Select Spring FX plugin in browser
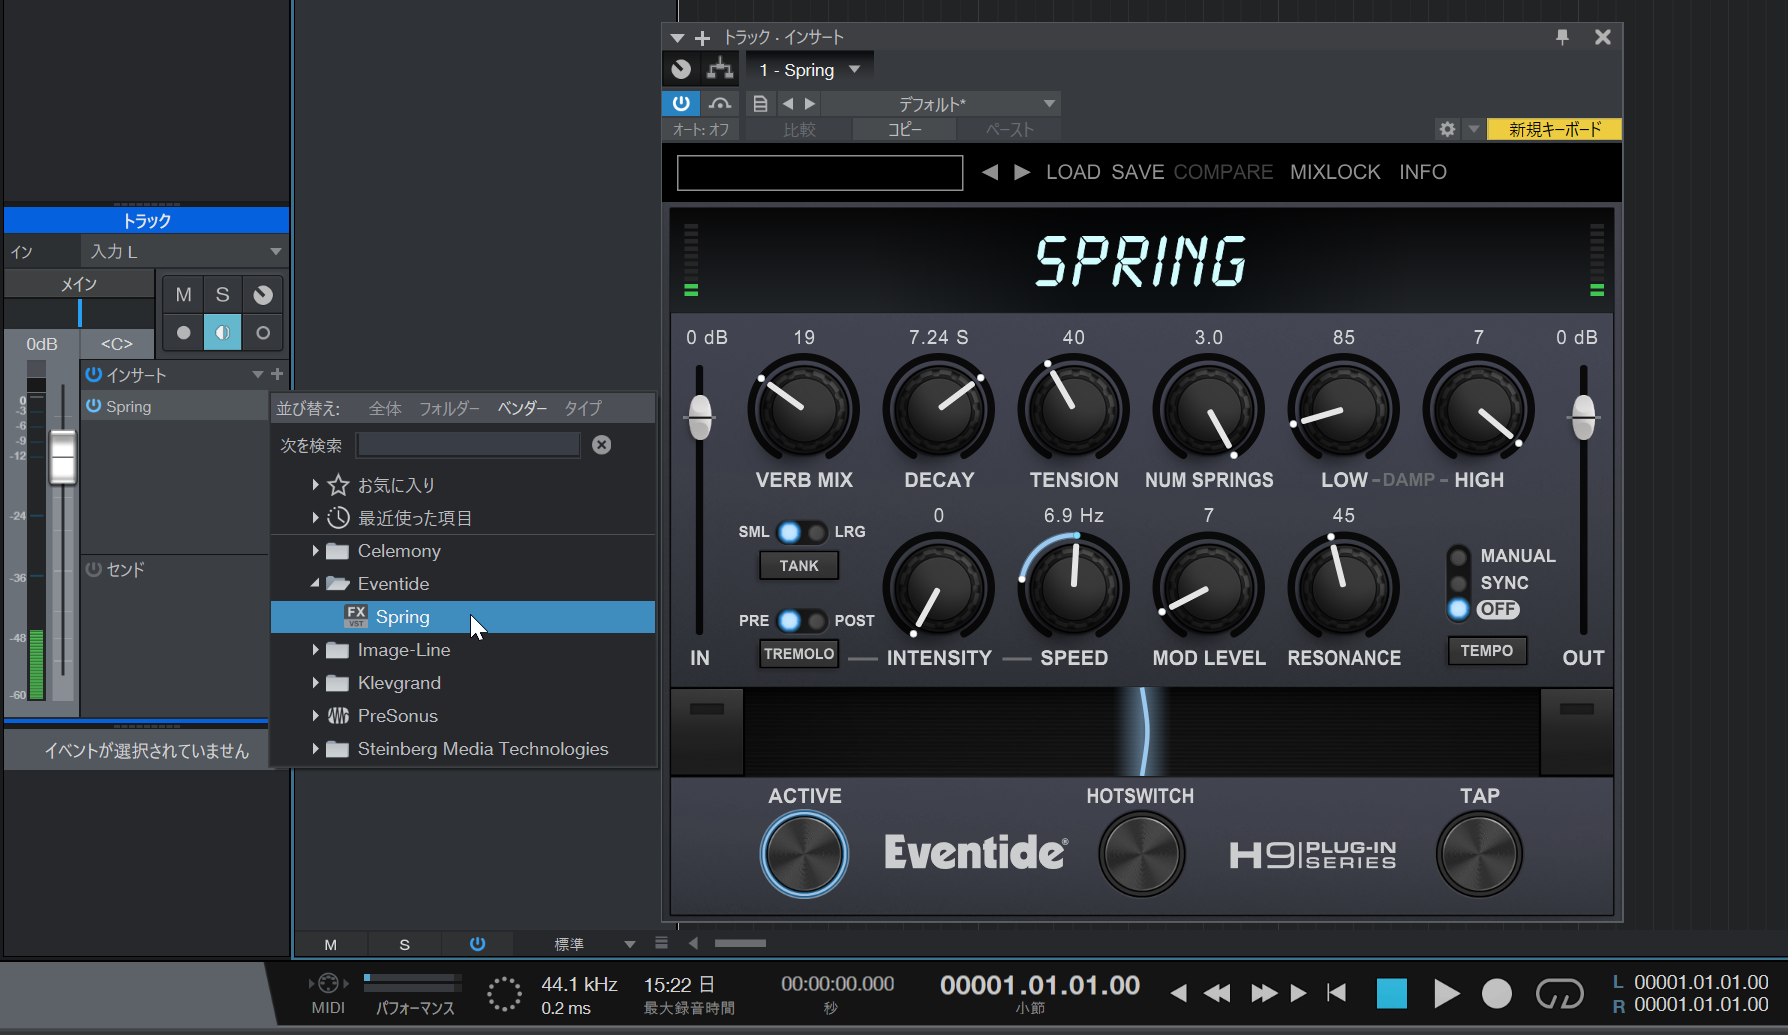The image size is (1788, 1035). pos(463,617)
